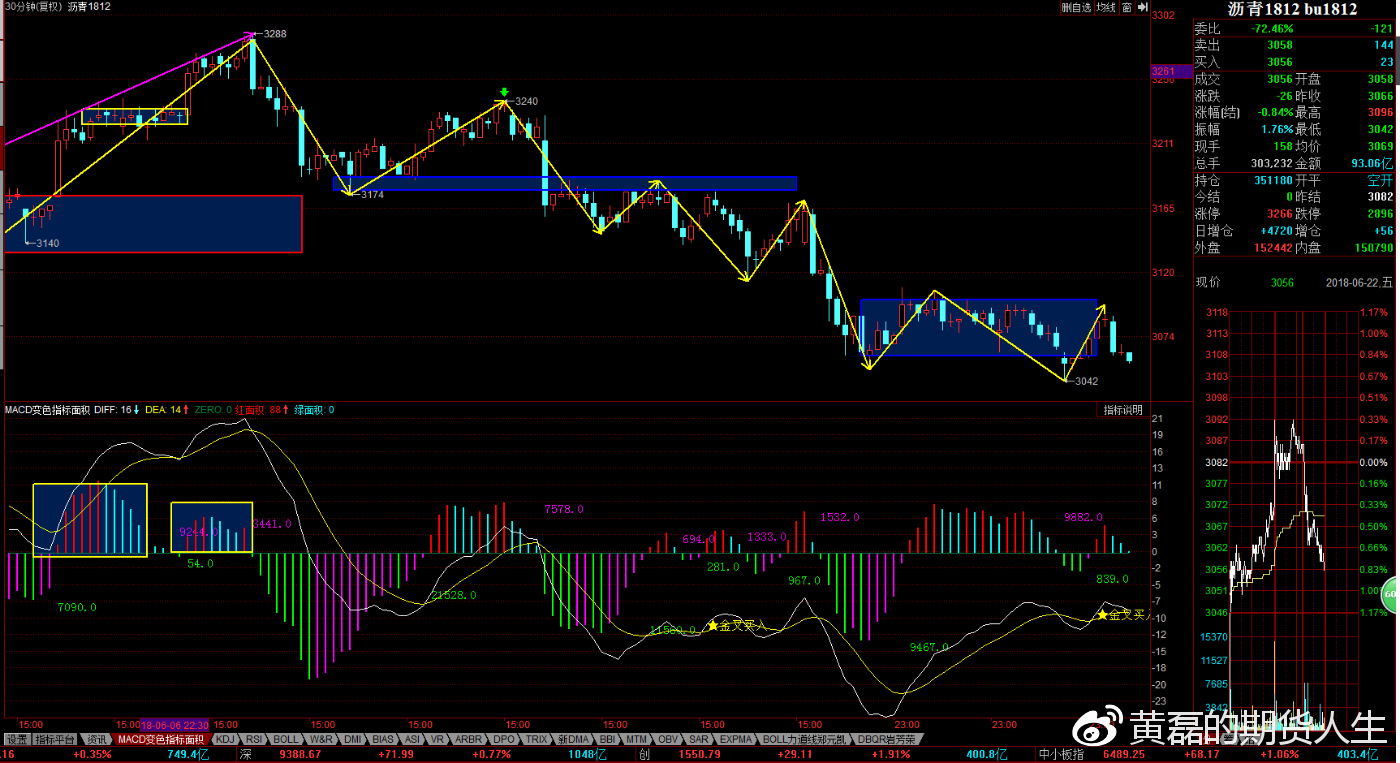Click the latest 金叉买 star near 839.0

point(1103,614)
